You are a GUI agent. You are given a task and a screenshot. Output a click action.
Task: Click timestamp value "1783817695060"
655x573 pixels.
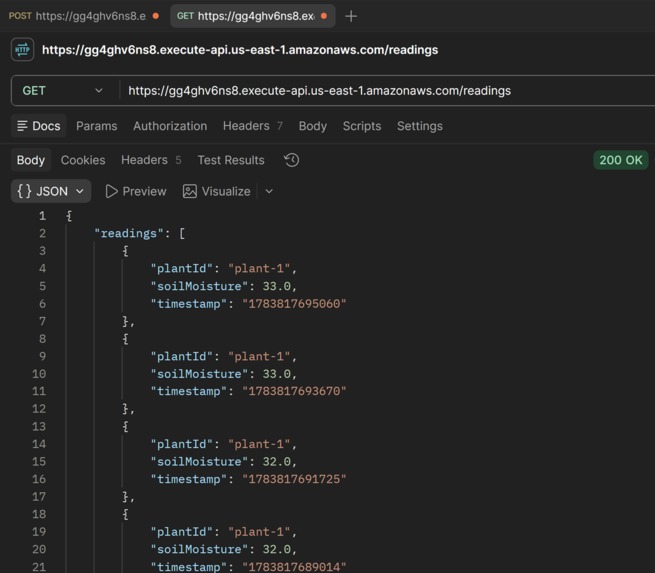pyautogui.click(x=294, y=304)
